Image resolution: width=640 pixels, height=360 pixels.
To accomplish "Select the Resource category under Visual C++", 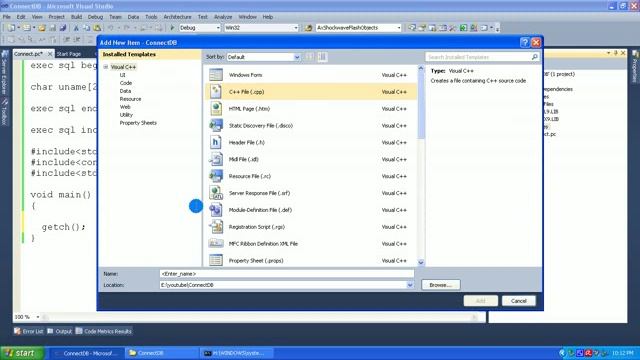I will [x=130, y=99].
